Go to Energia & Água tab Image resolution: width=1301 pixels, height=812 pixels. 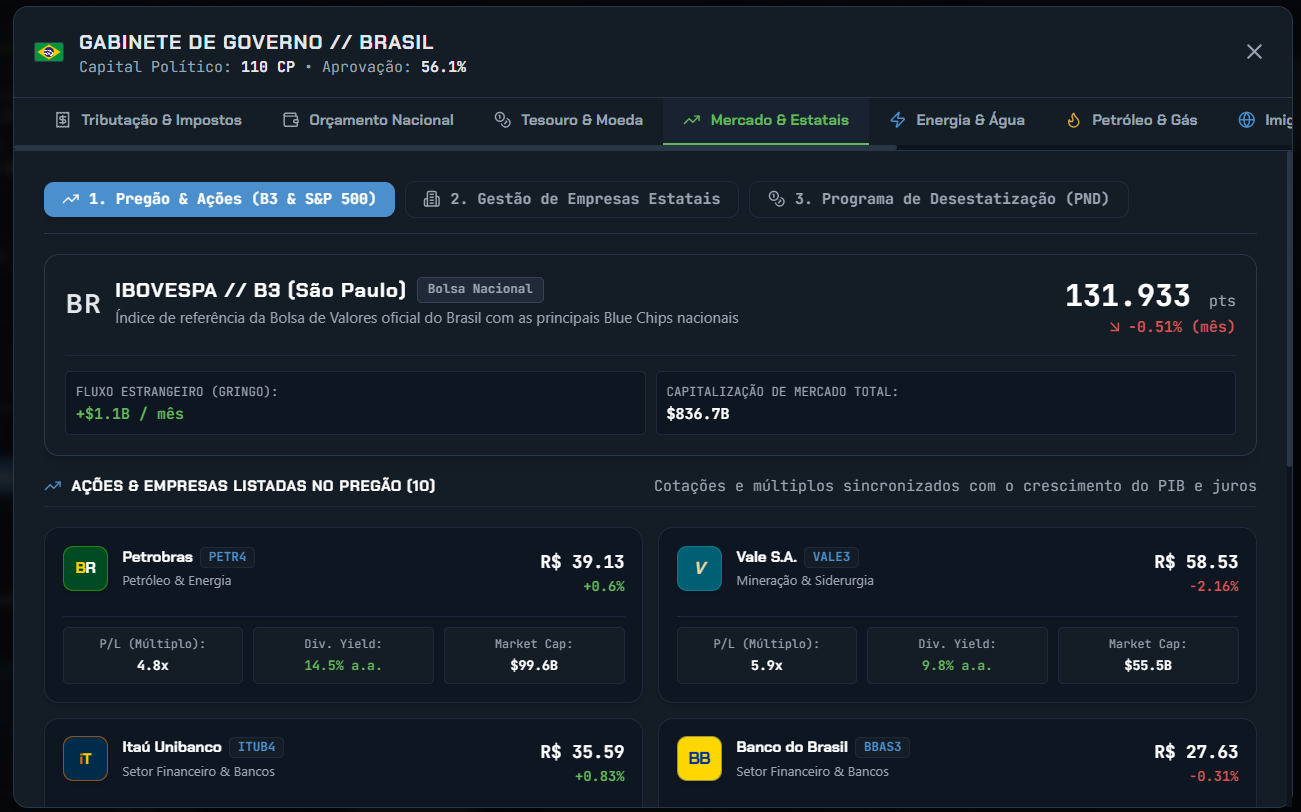click(957, 120)
